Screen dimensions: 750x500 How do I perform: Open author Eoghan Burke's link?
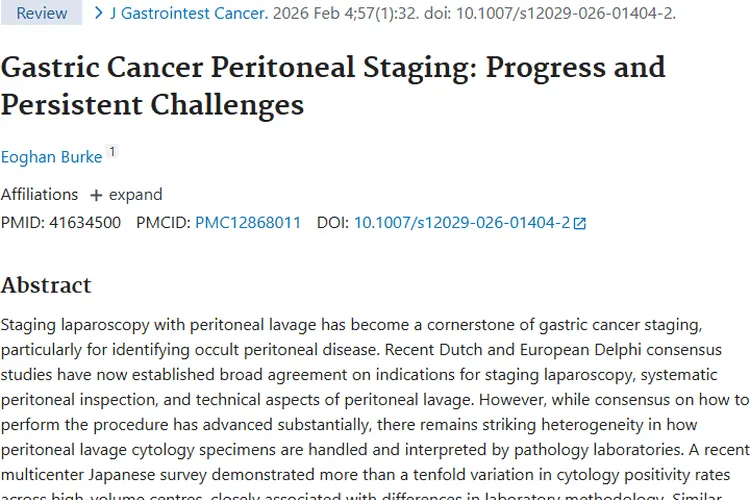[x=51, y=157]
